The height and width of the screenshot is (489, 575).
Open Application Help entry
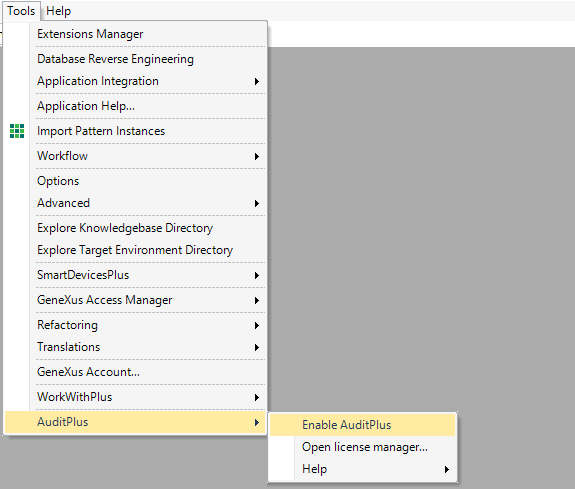point(135,106)
